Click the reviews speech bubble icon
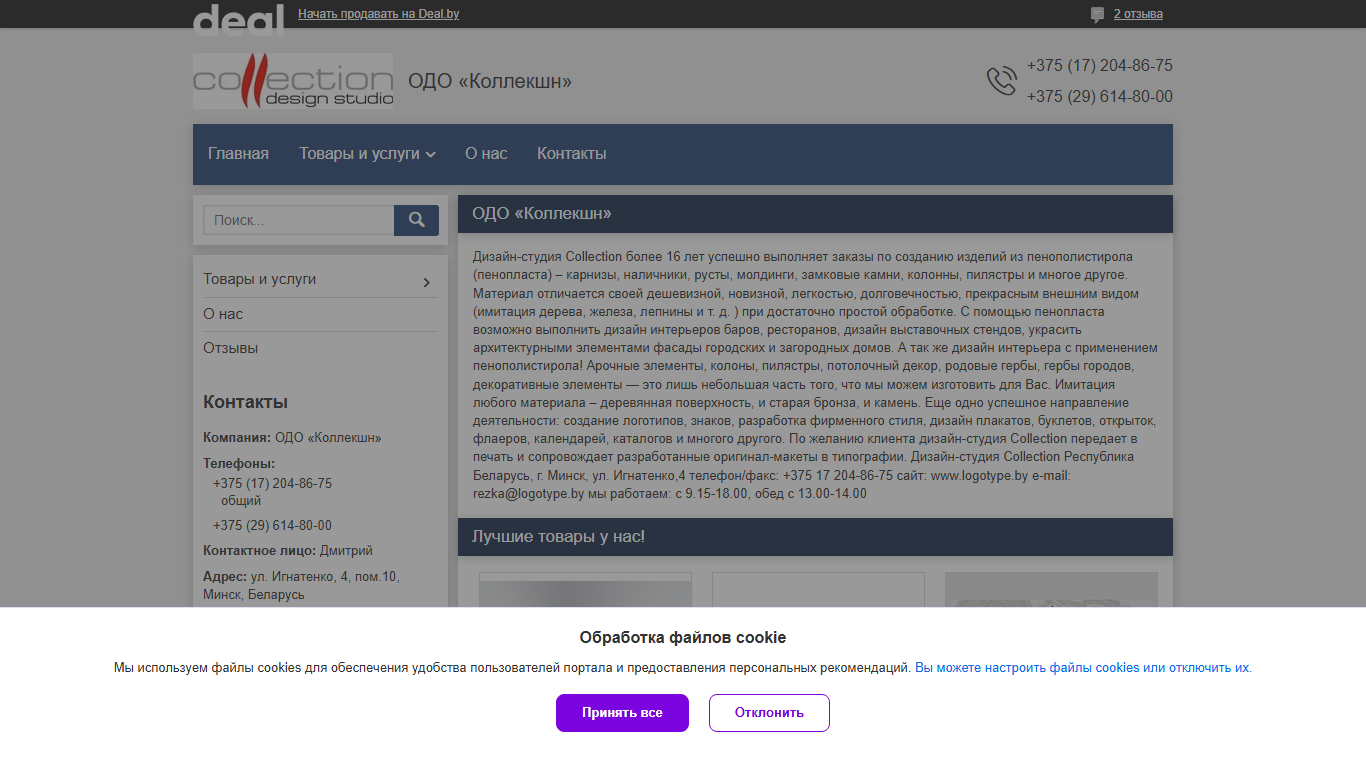1366x768 pixels. 1097,14
